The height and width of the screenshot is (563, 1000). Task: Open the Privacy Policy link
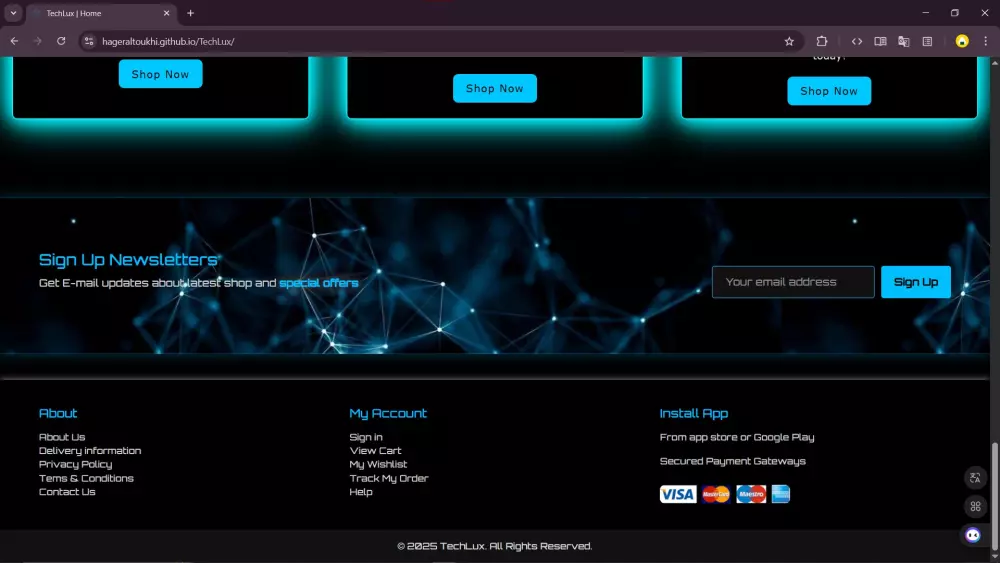(x=75, y=464)
